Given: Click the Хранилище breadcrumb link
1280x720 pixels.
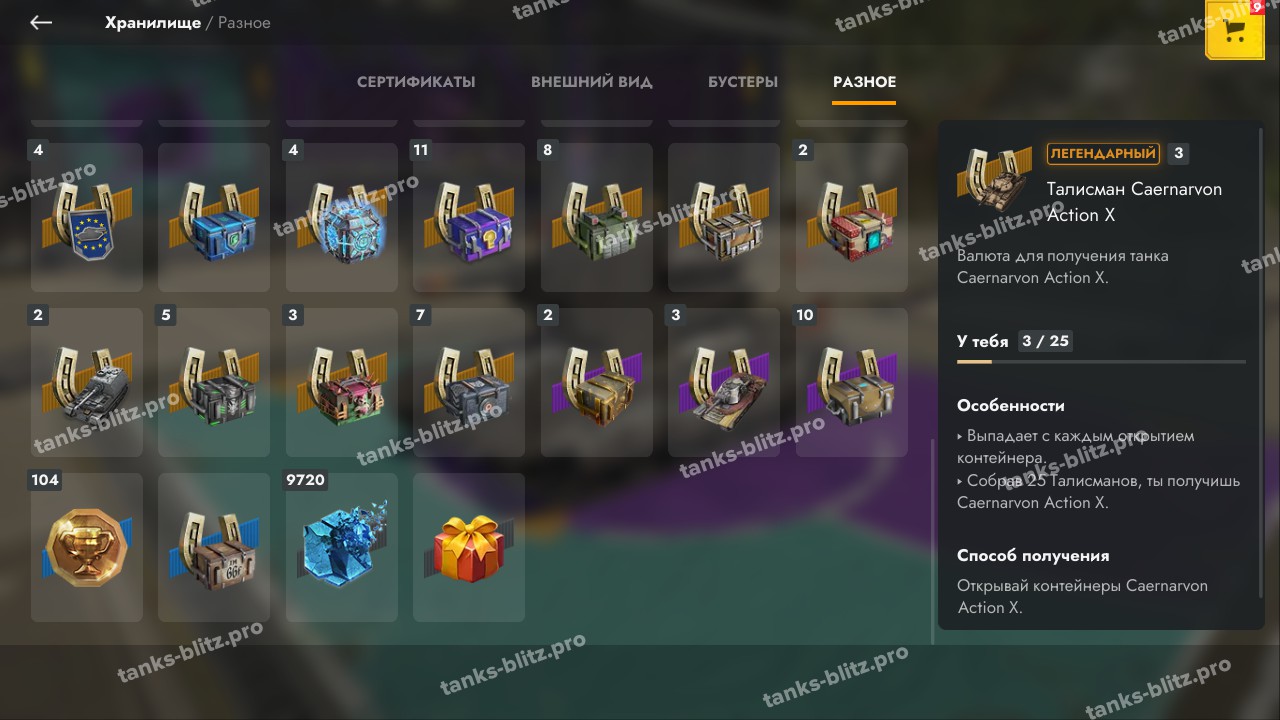Looking at the screenshot, I should tap(153, 22).
